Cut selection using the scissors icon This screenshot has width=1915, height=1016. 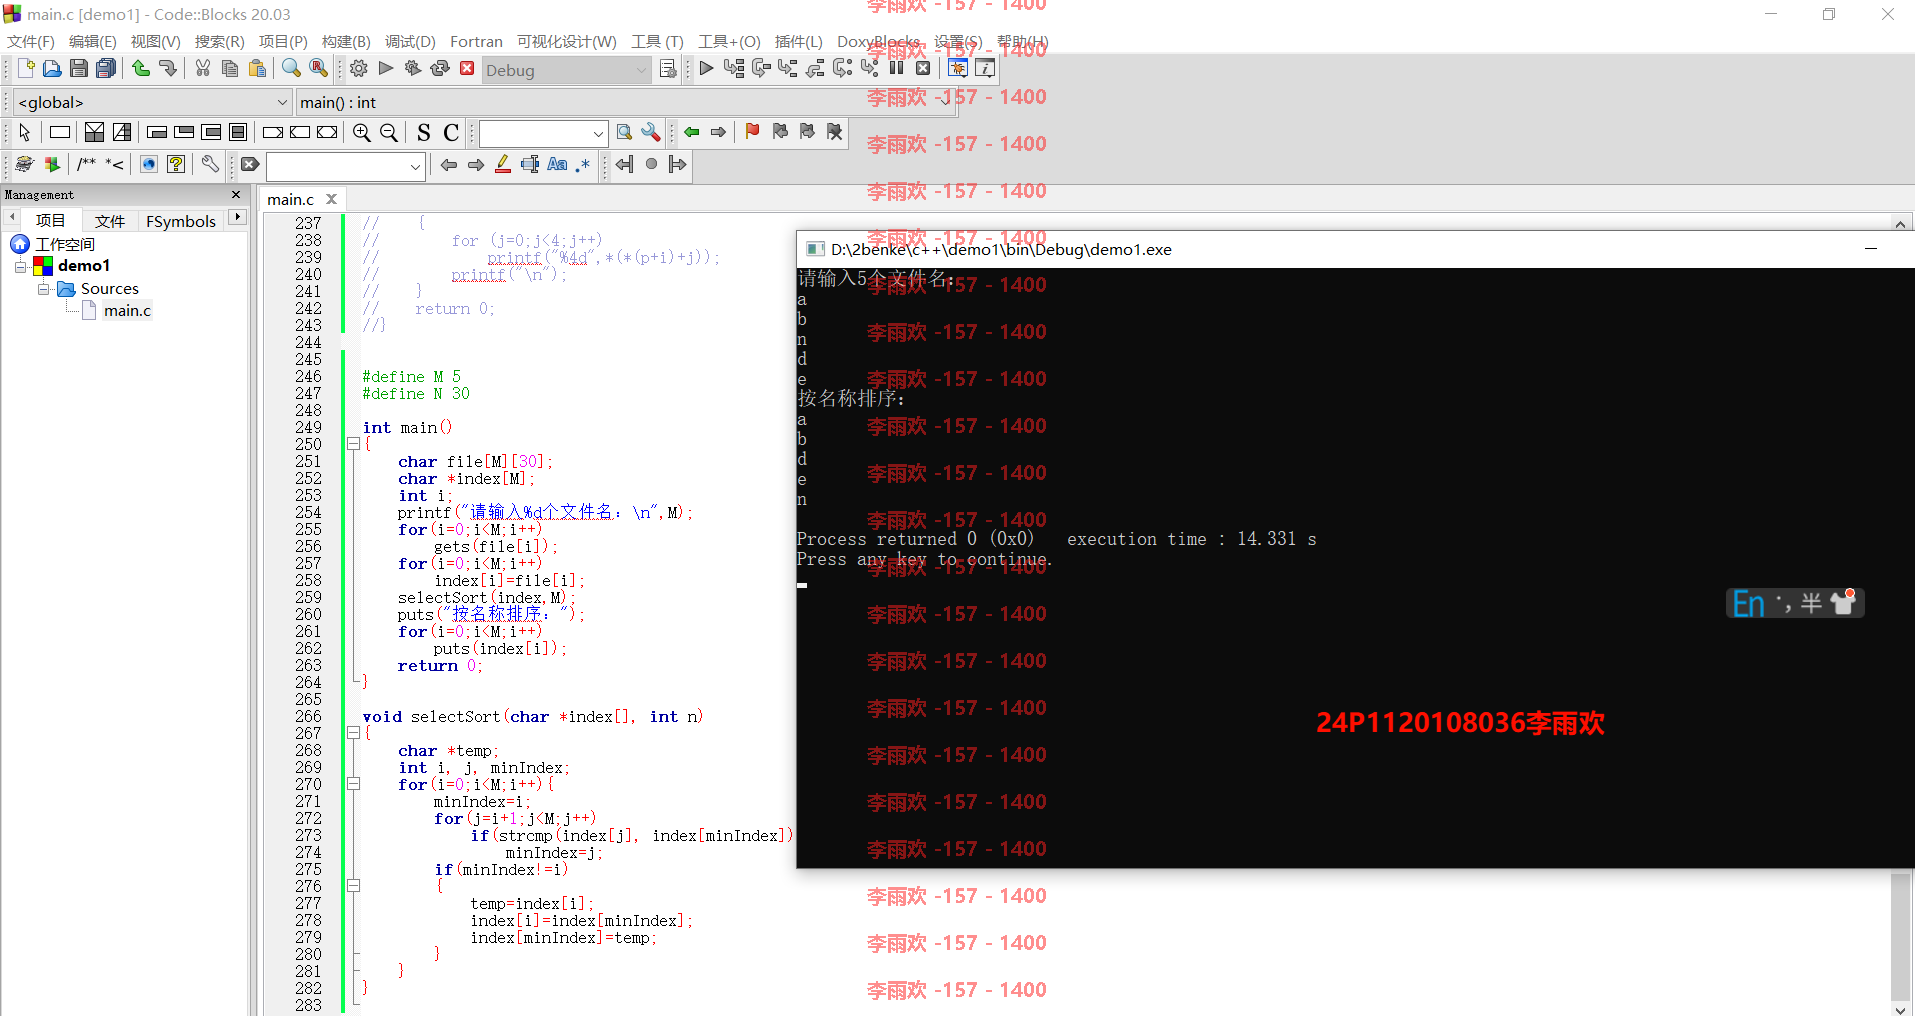pyautogui.click(x=202, y=68)
